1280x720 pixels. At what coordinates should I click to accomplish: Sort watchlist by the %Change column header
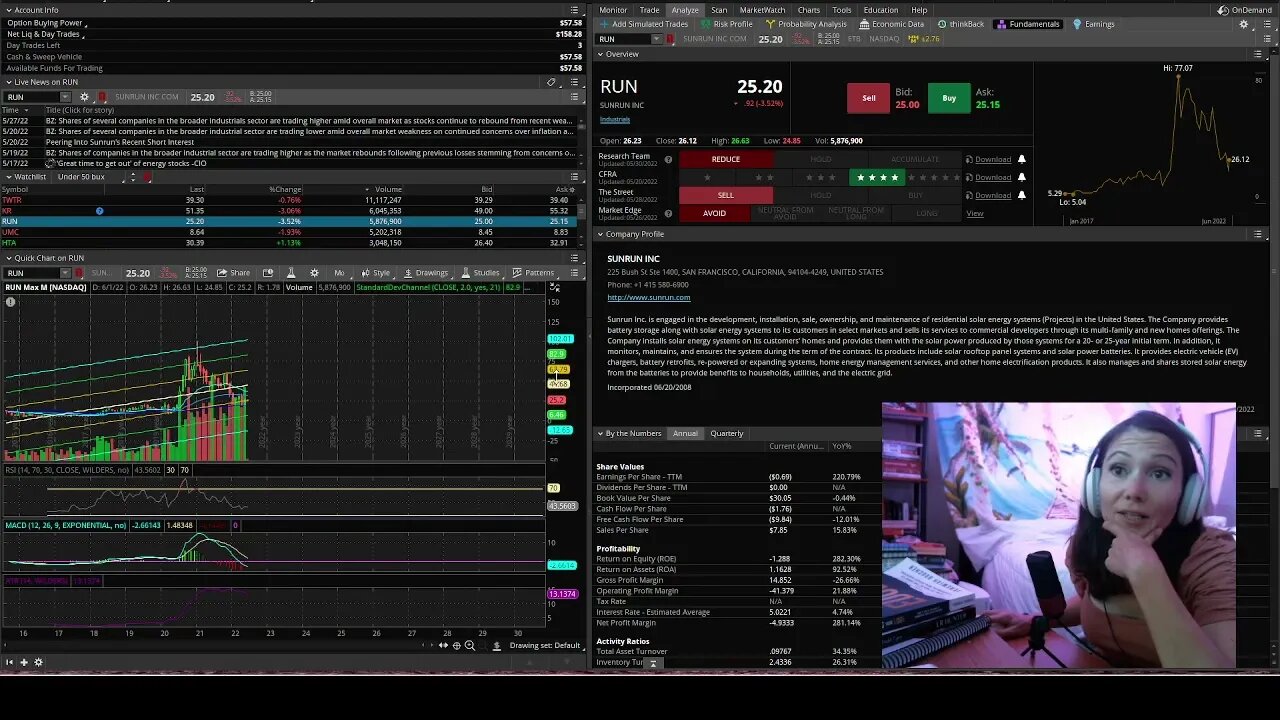pyautogui.click(x=285, y=189)
